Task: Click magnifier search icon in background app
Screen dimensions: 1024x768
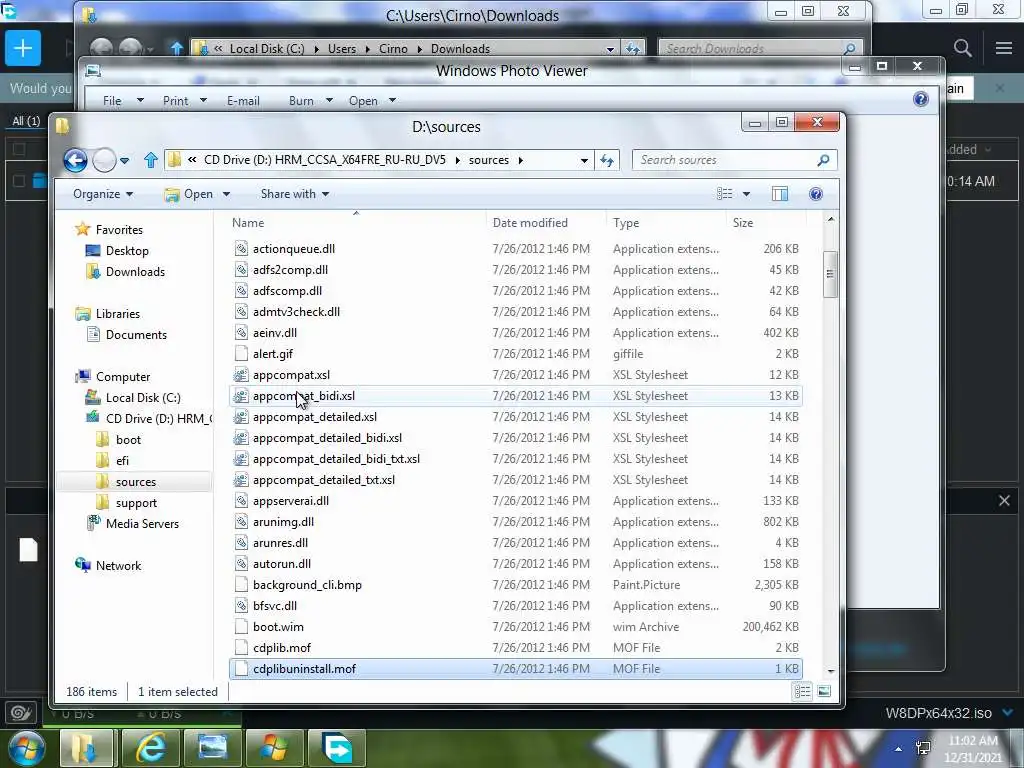Action: point(962,48)
